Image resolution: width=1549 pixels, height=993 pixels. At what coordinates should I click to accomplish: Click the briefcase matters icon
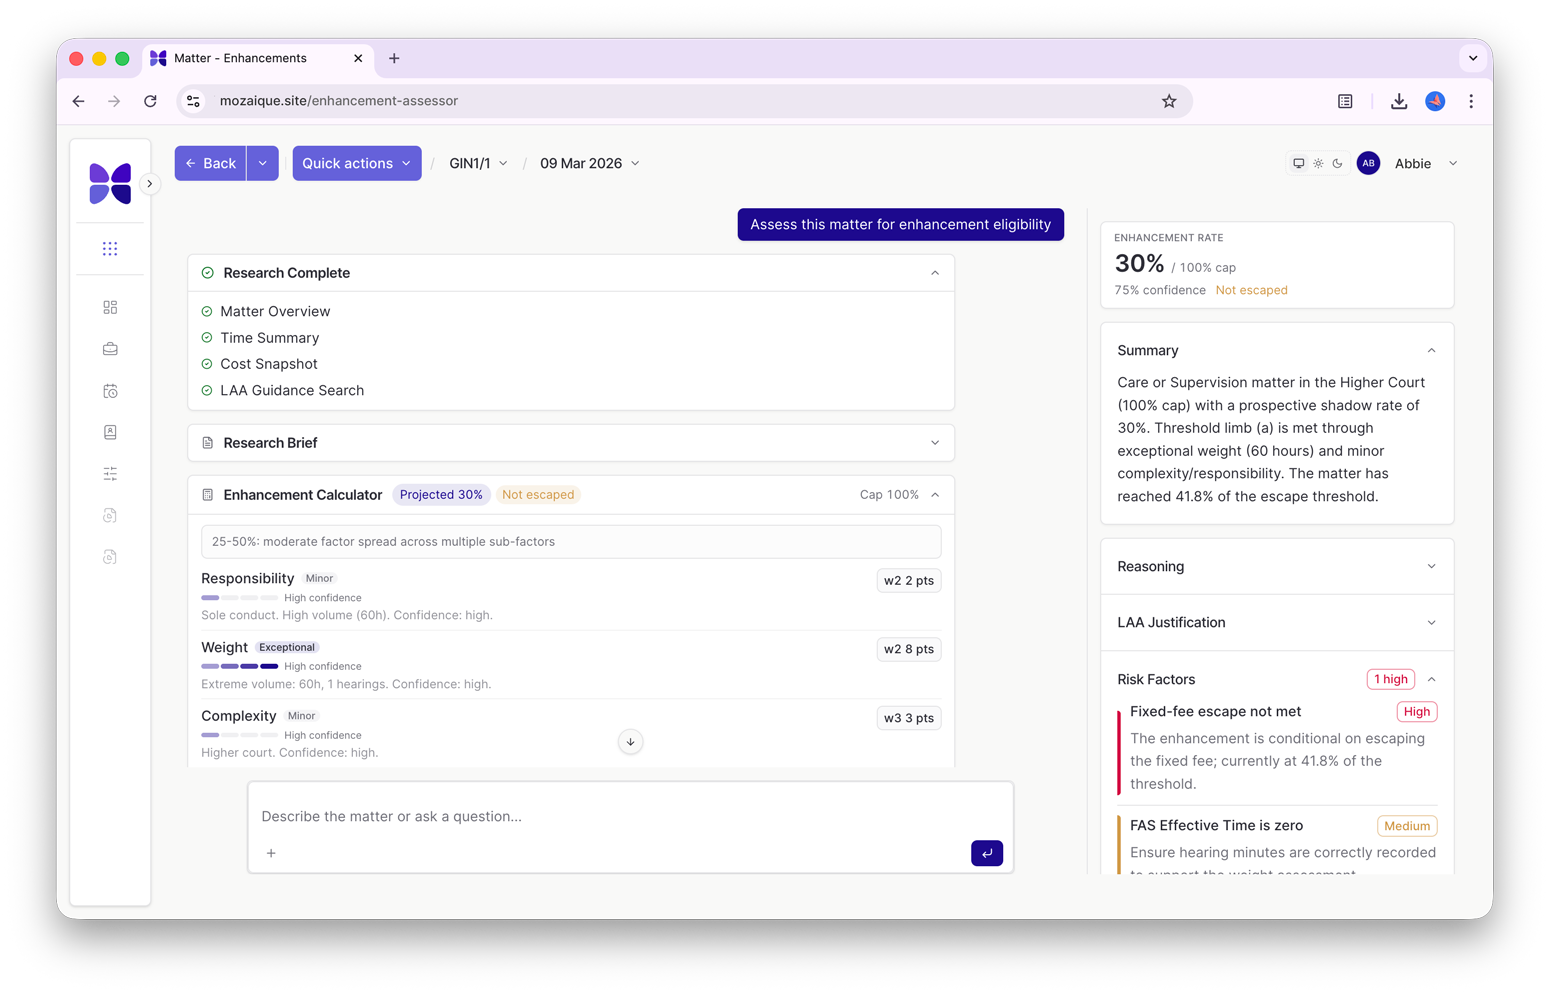coord(110,349)
